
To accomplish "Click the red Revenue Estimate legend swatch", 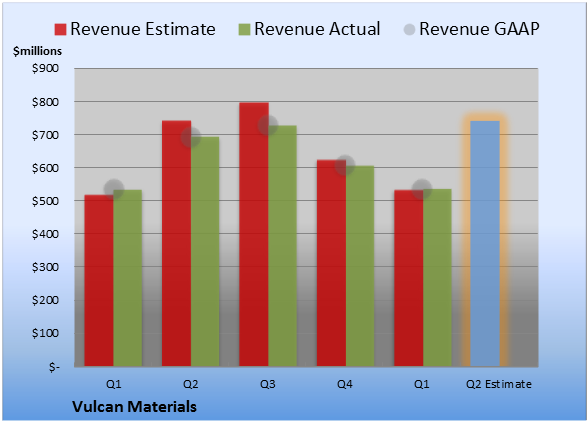I will coord(60,29).
